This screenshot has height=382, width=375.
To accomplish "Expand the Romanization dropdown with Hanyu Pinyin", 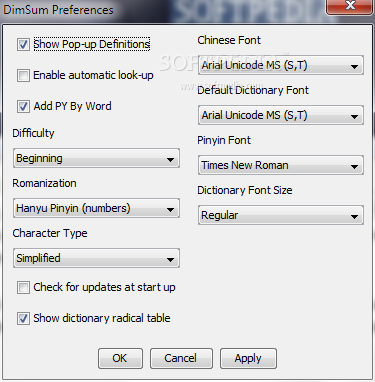I will click(x=96, y=208).
